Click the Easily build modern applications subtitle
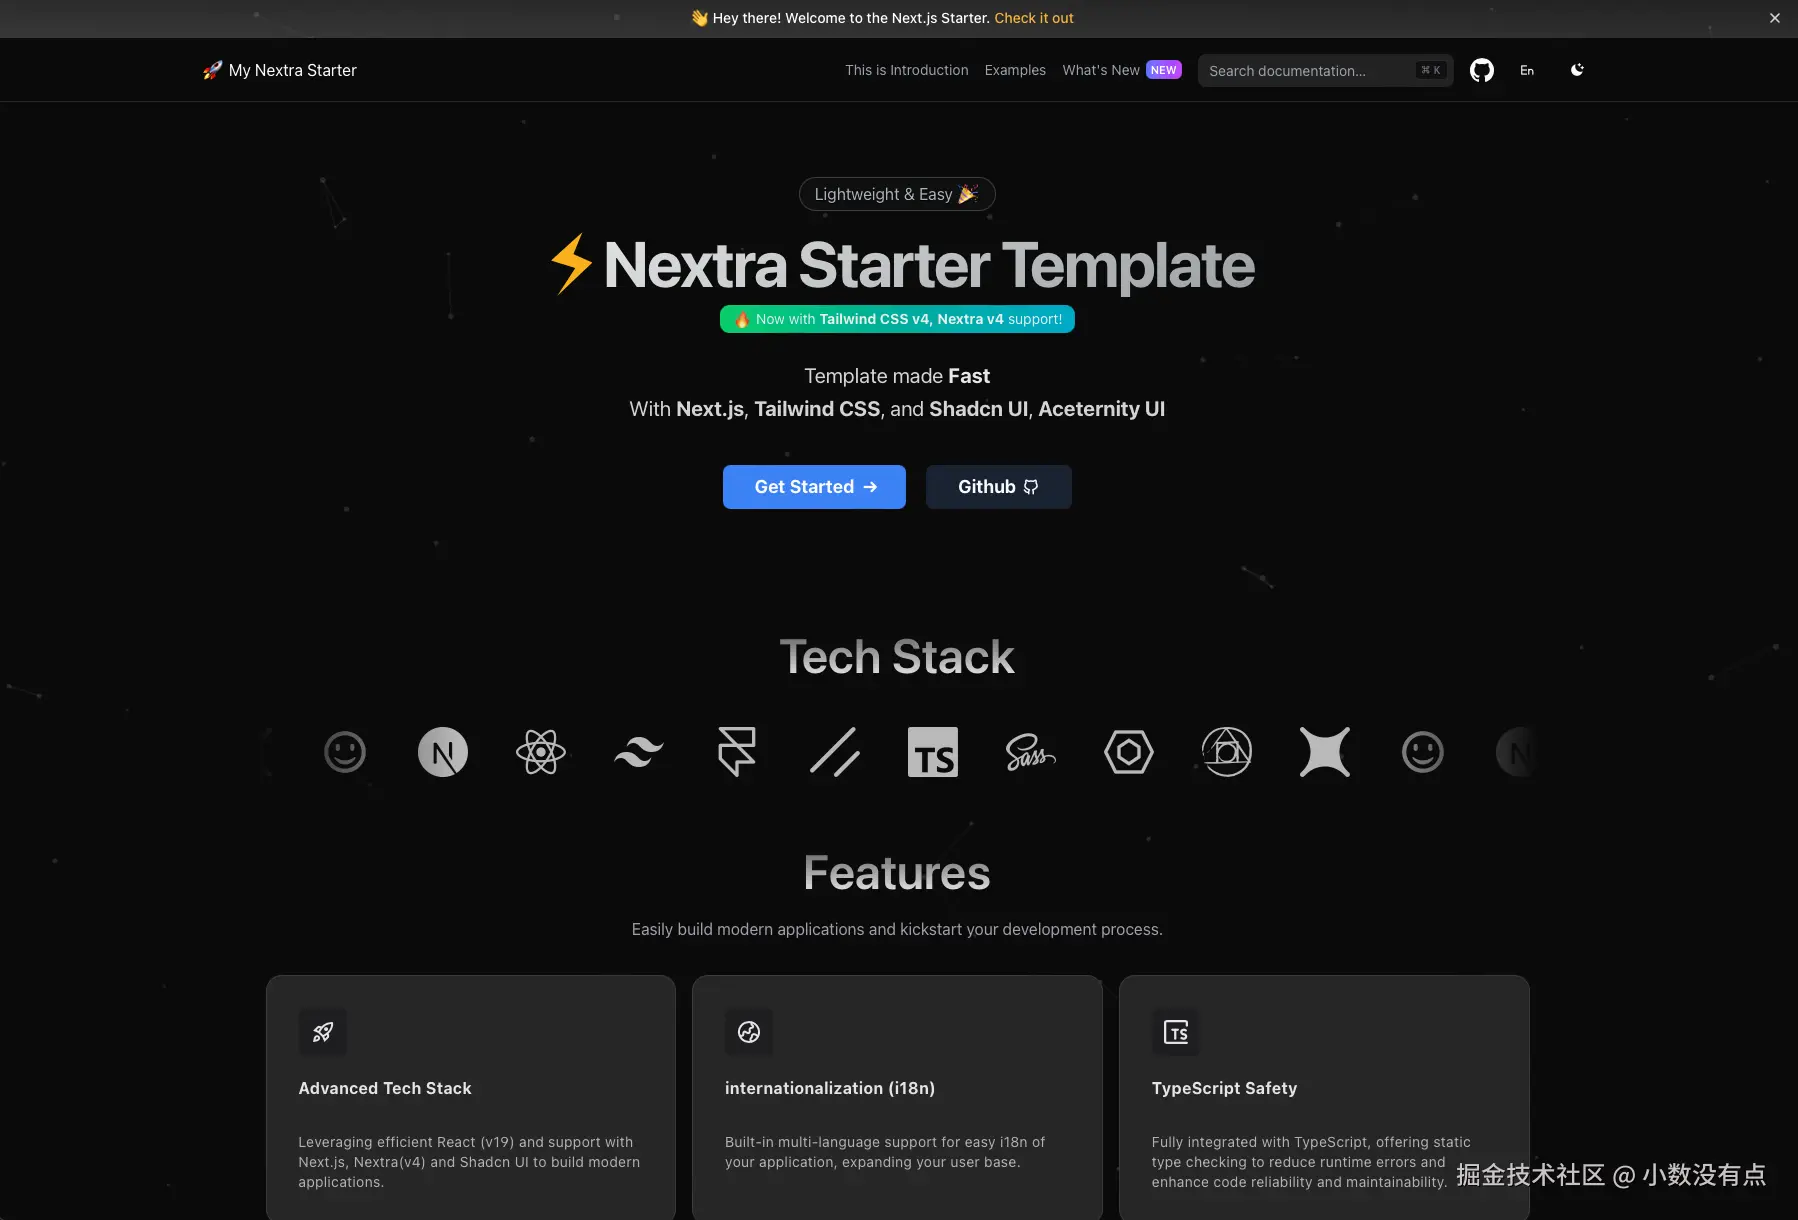Screen dimensions: 1798x1220 point(897,929)
